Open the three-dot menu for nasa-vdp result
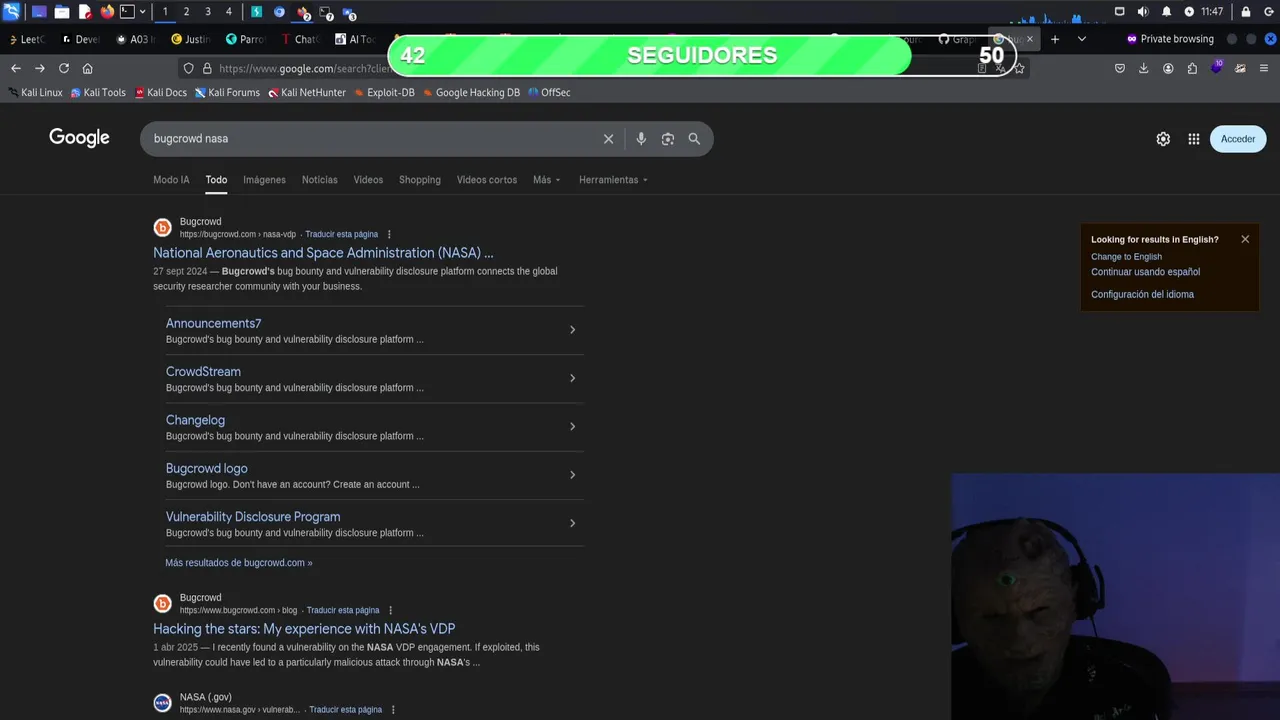 point(389,234)
